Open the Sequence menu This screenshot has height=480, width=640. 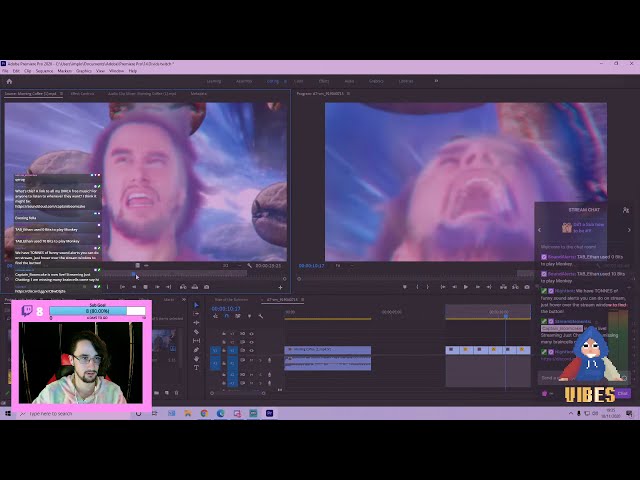(x=44, y=71)
